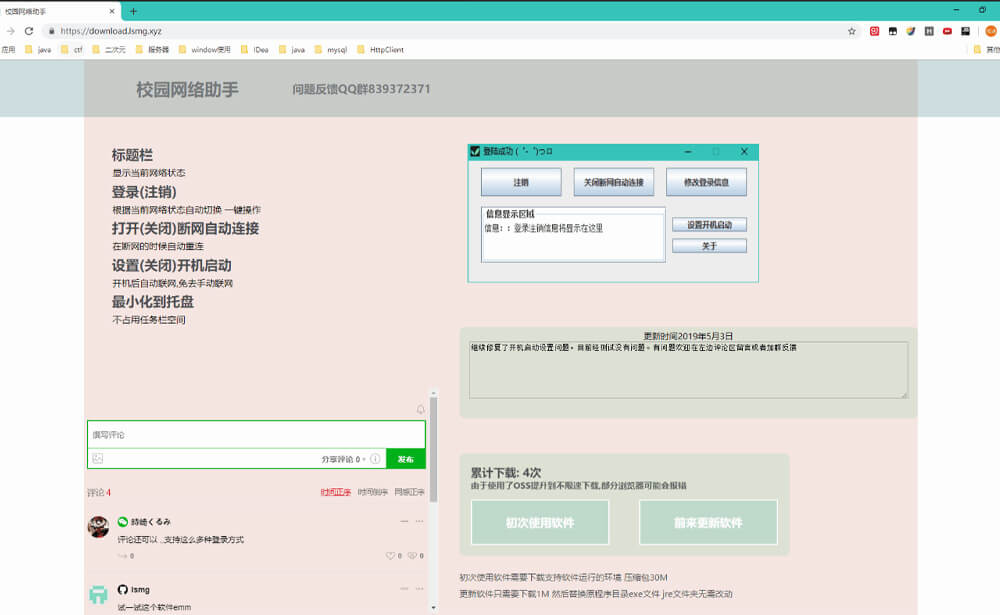1000x615 pixels.
Task: Open a new browser tab
Action: [x=133, y=11]
